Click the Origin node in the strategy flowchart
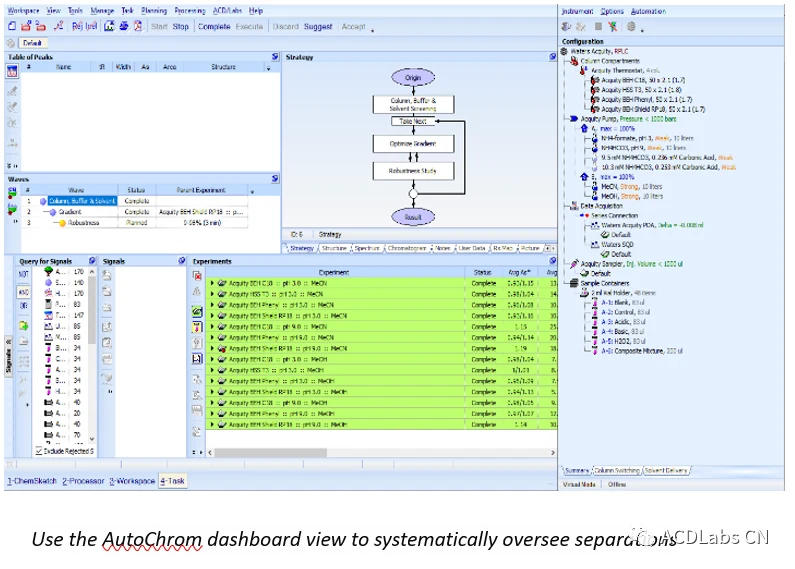Screen dimensions: 795x569 (x=413, y=78)
